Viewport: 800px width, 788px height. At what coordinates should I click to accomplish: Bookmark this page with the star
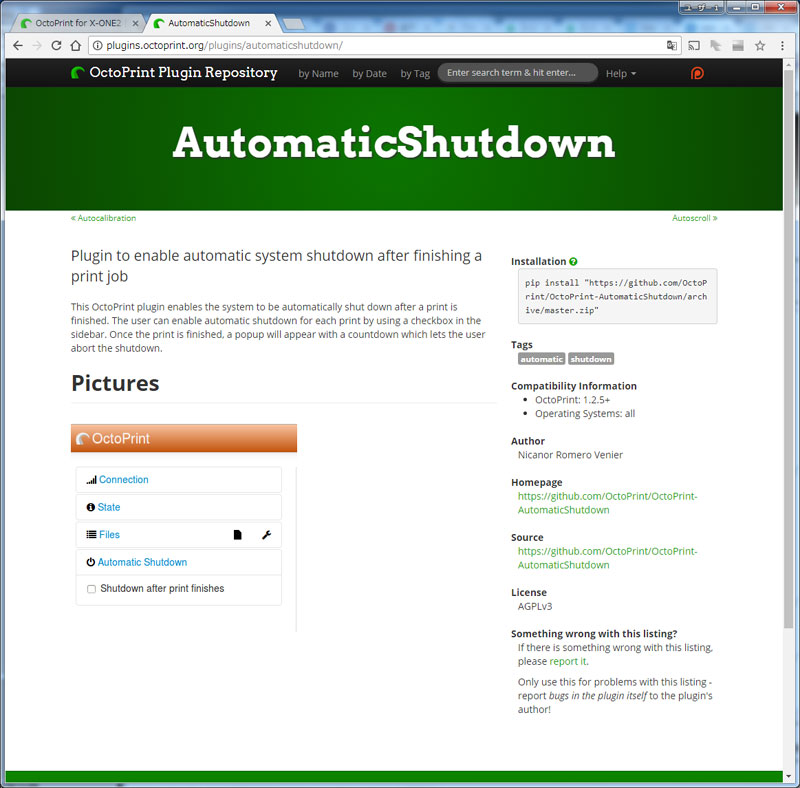click(760, 45)
